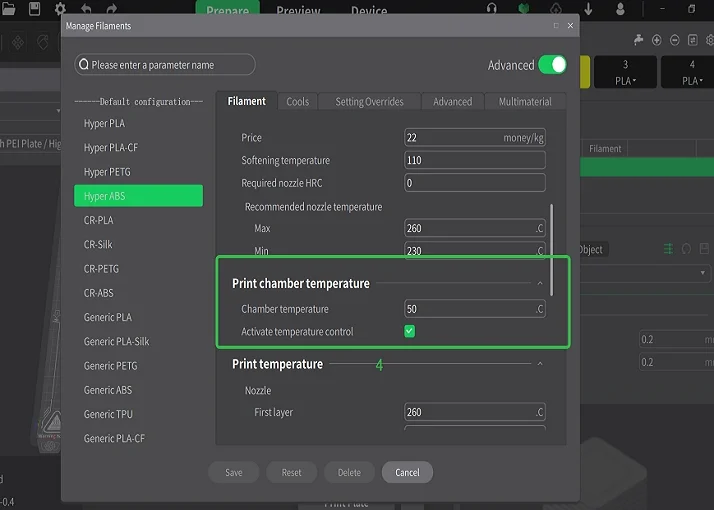Open the headset support icon
Viewport: 714px width, 510px height.
pos(491,8)
